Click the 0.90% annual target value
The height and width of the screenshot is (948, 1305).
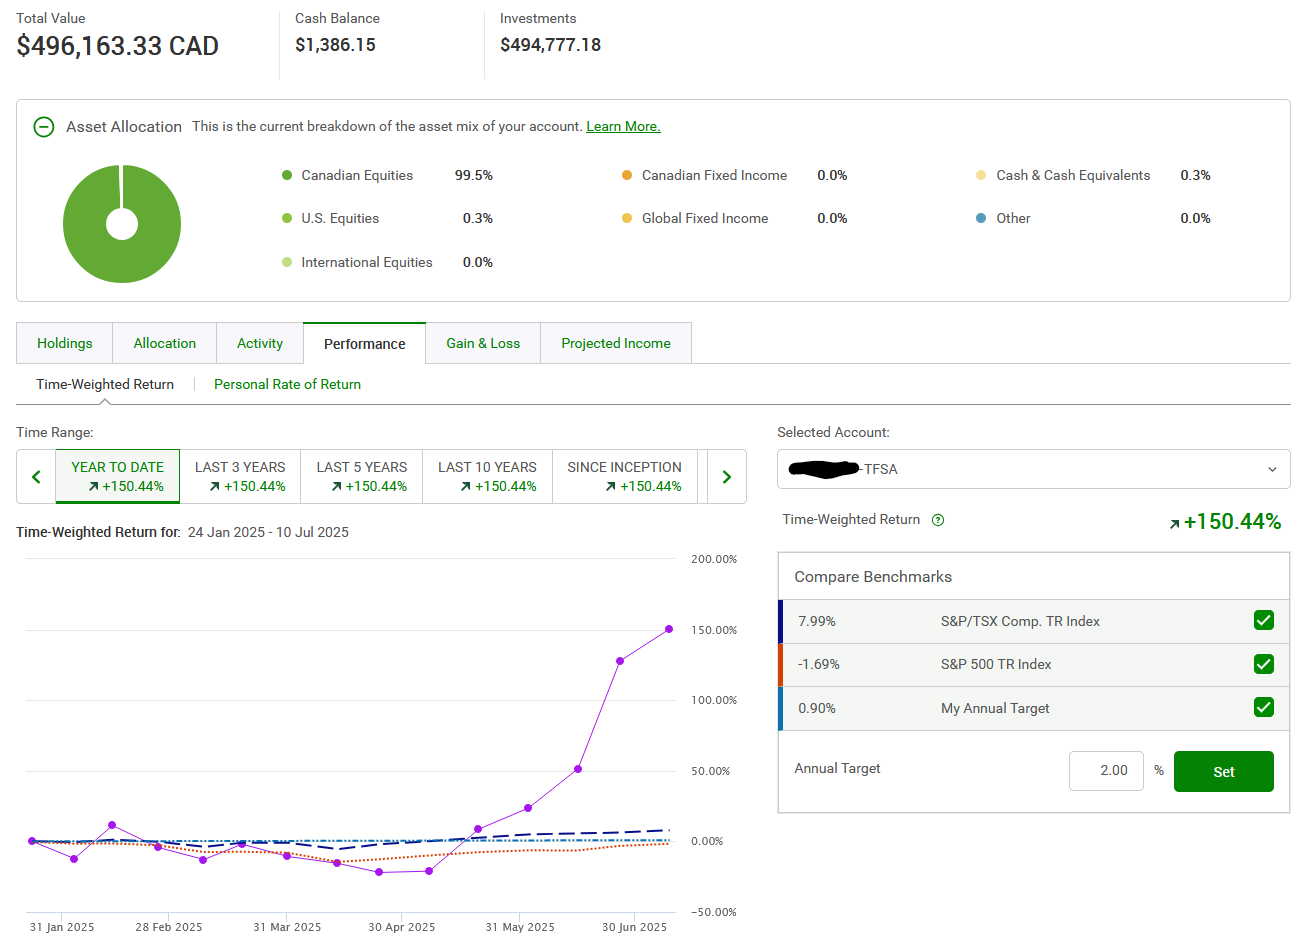817,708
